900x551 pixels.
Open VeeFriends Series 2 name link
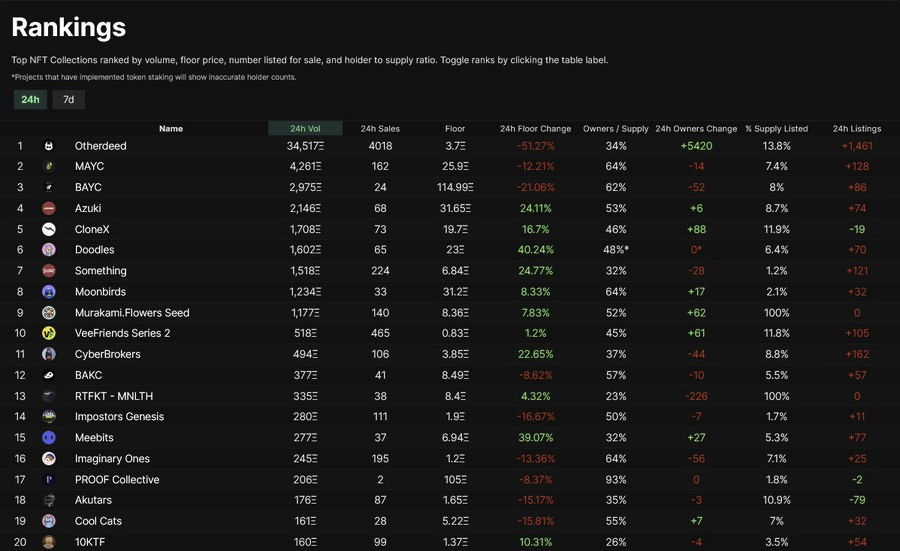pos(122,333)
